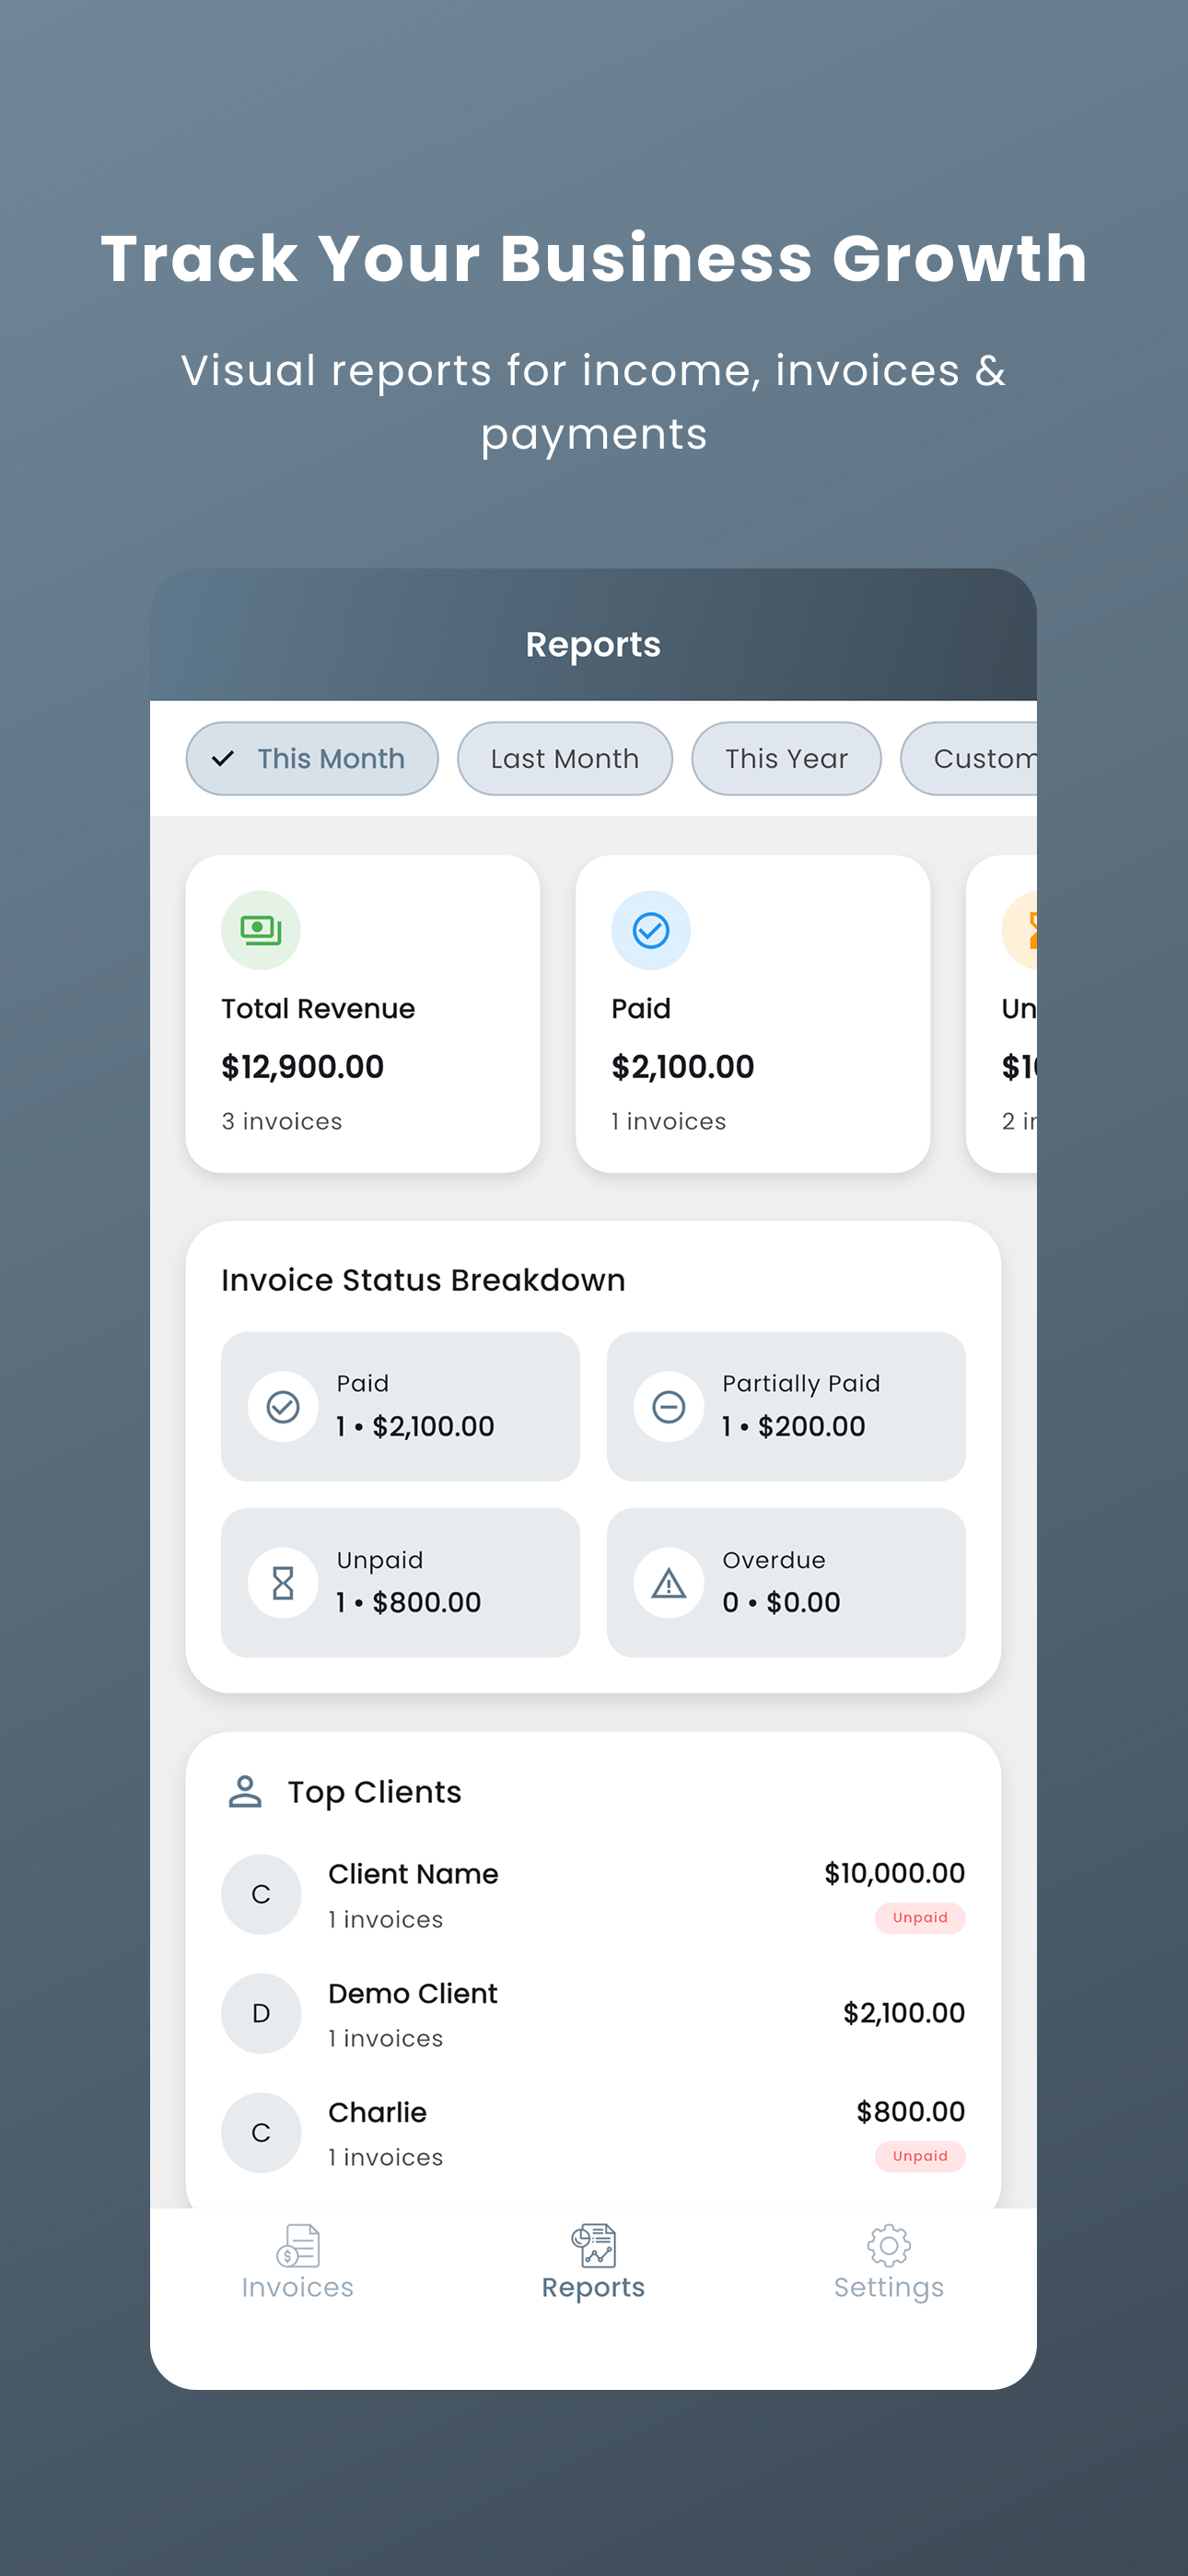The image size is (1188, 2576).
Task: Click the Demo Client row title
Action: point(413,1993)
